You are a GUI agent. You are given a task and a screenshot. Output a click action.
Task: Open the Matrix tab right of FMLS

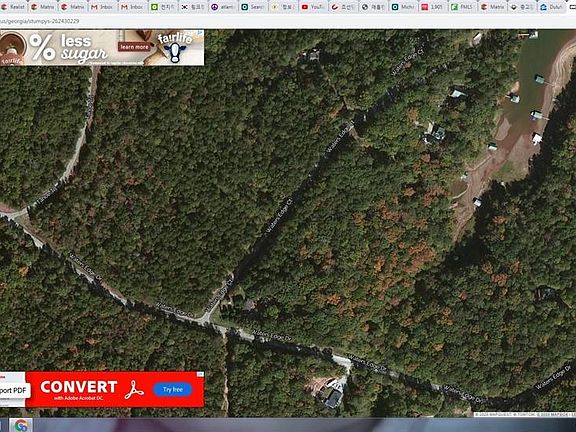493,7
